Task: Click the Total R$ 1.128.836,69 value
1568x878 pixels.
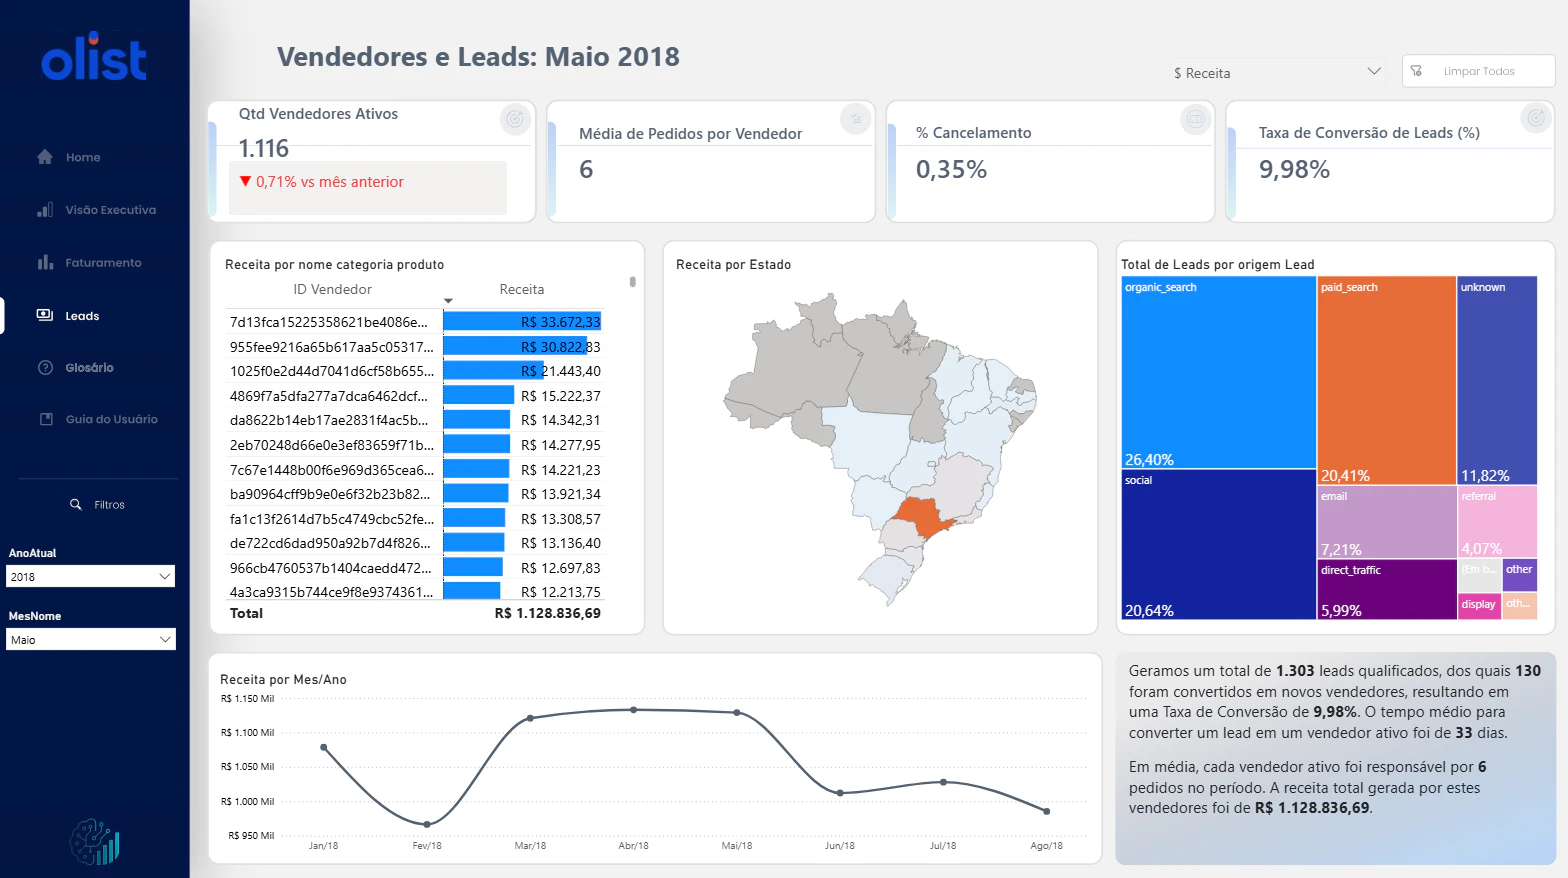Action: (547, 613)
